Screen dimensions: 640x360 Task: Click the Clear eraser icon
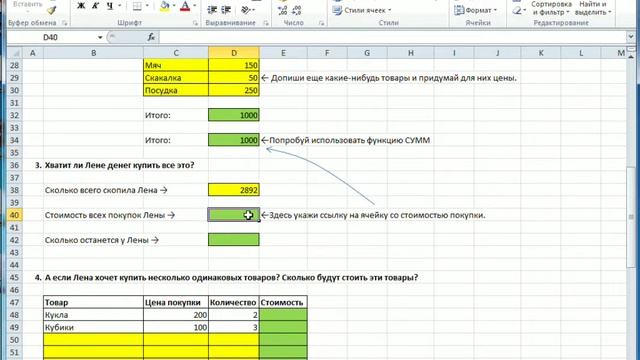pyautogui.click(x=517, y=10)
